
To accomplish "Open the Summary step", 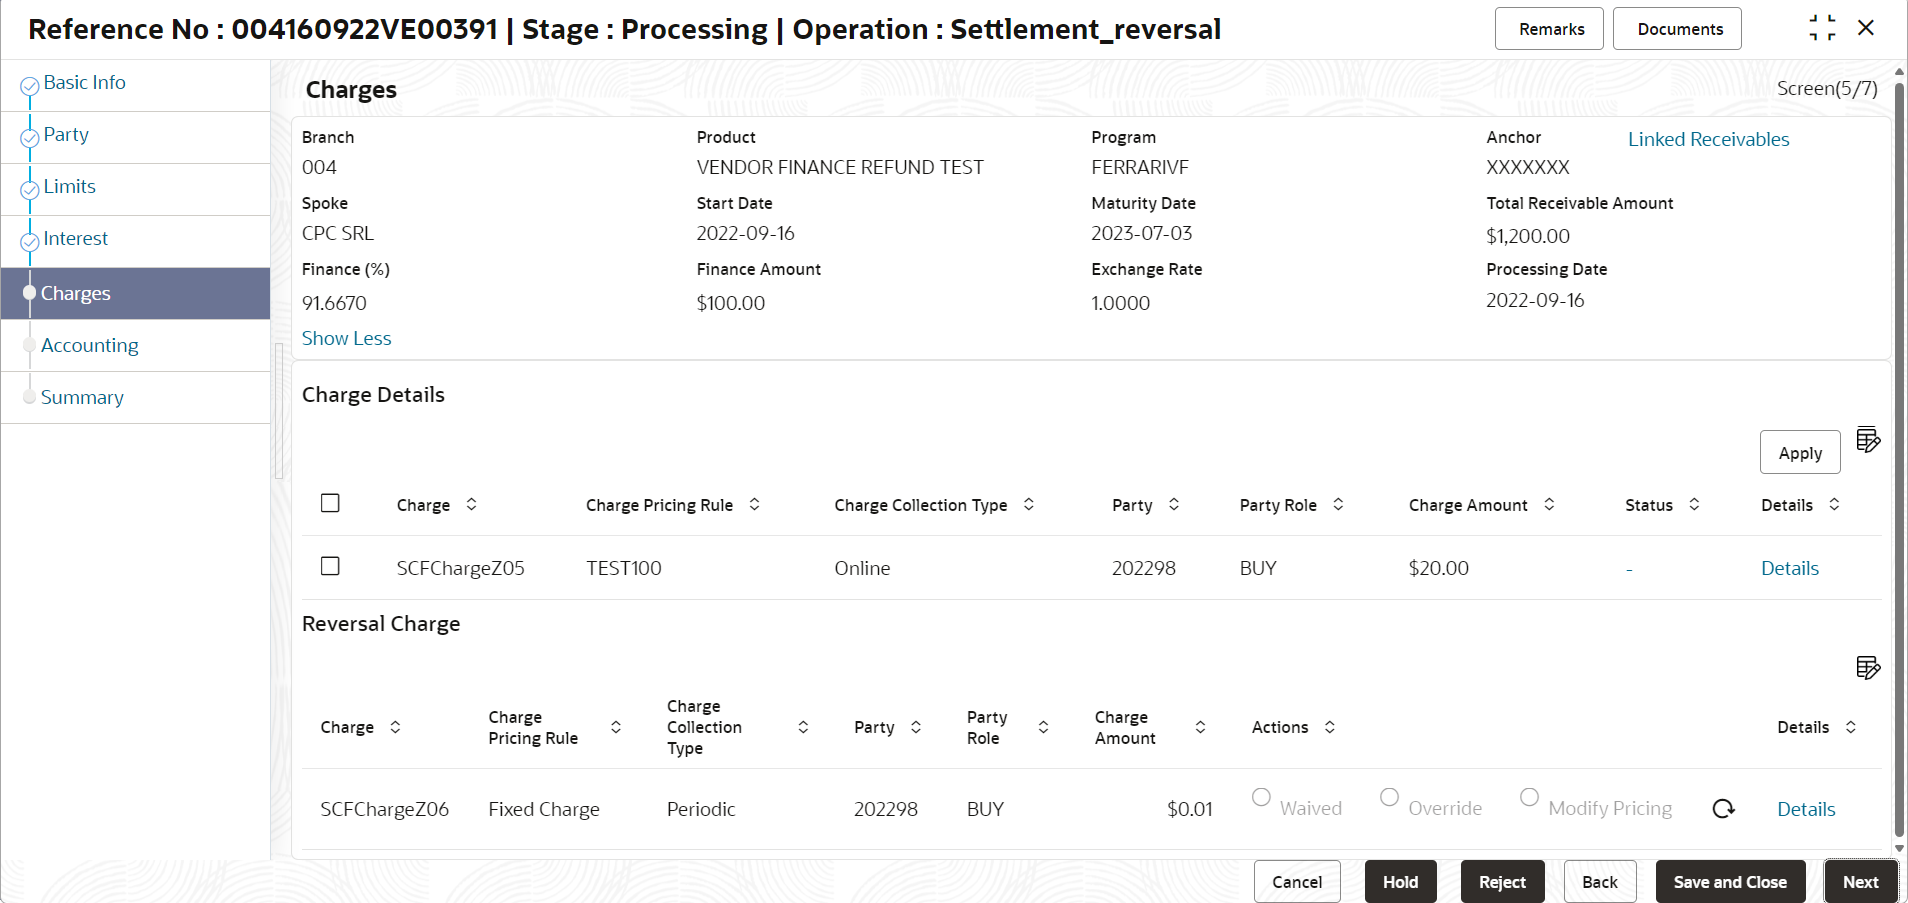I will 82,398.
